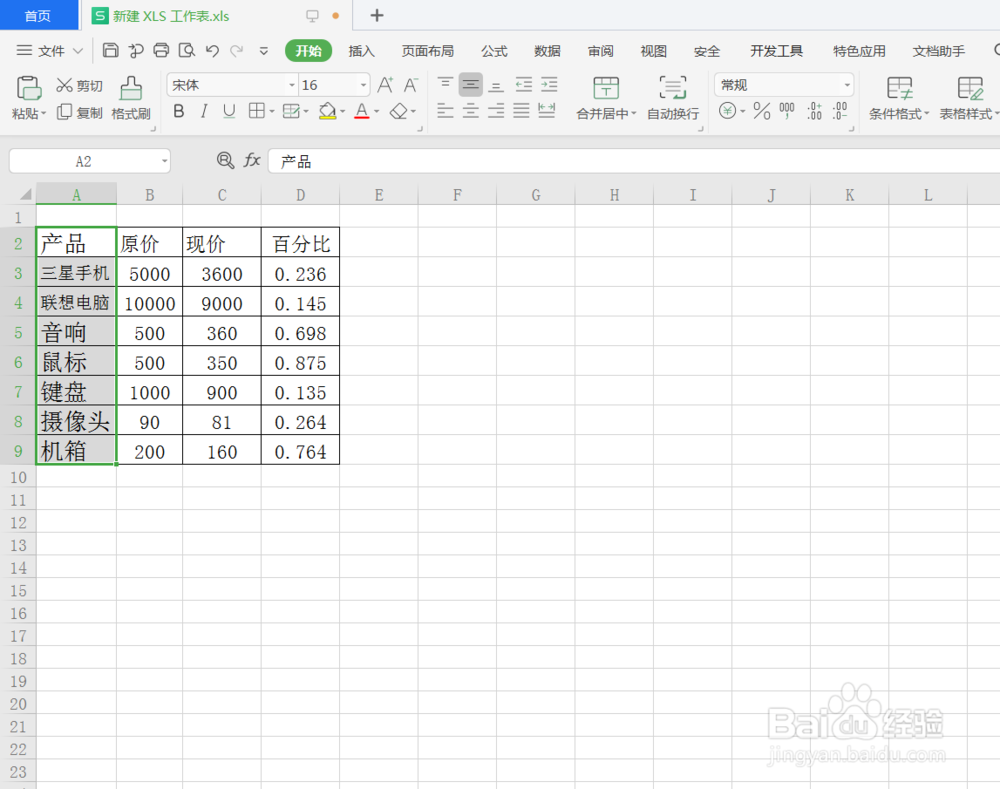This screenshot has width=1000, height=789.
Task: Switch to the 插入 ribbon tab
Action: [362, 51]
